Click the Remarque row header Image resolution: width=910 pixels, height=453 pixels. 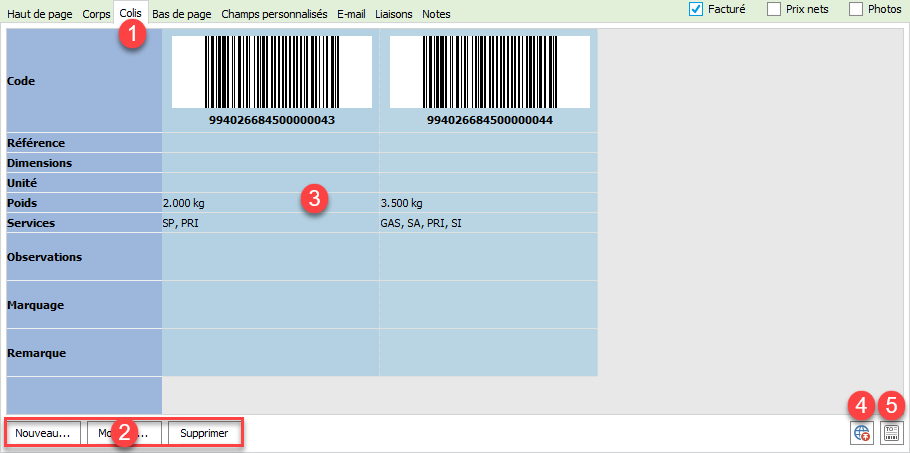click(84, 353)
